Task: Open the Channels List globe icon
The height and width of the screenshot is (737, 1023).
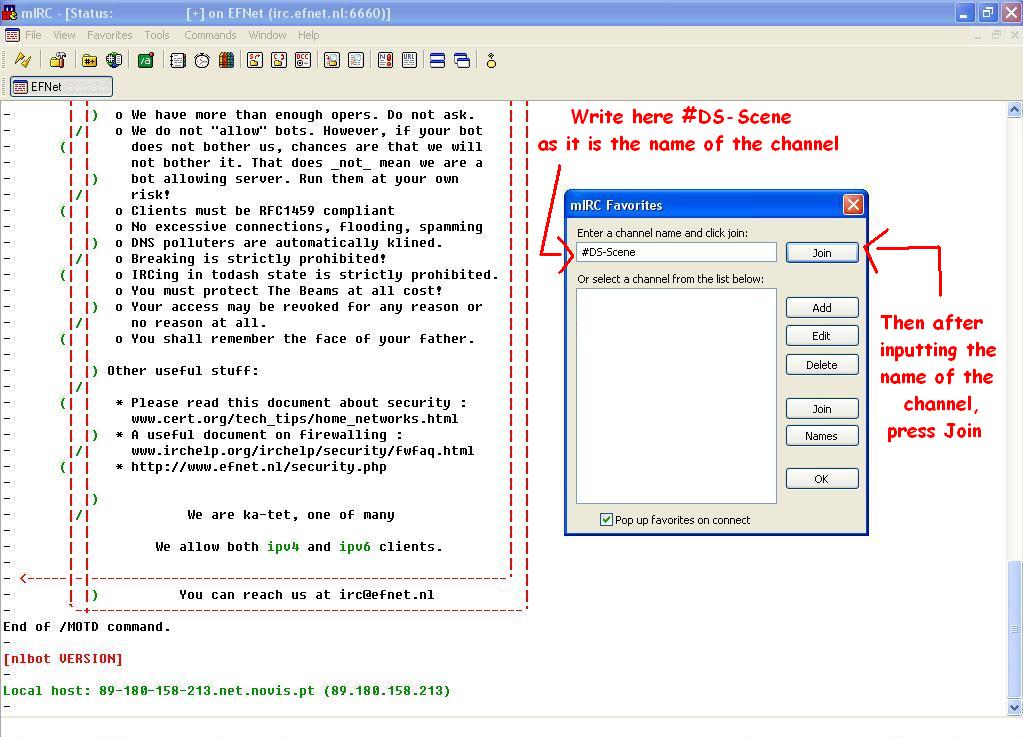Action: click(x=114, y=61)
